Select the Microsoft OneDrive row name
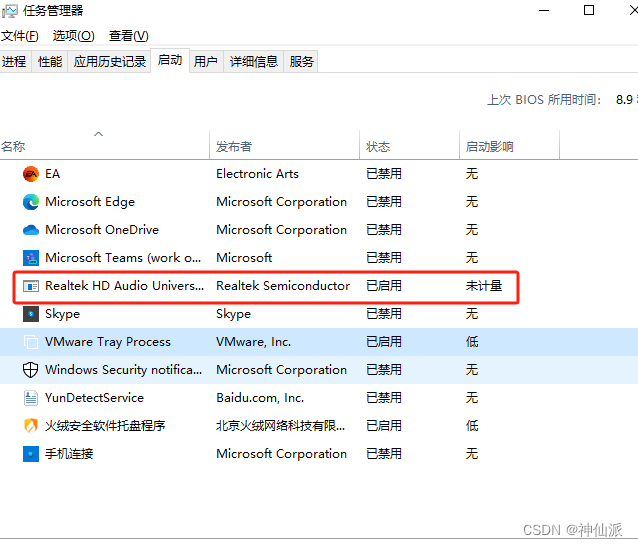This screenshot has width=638, height=546. 102,230
